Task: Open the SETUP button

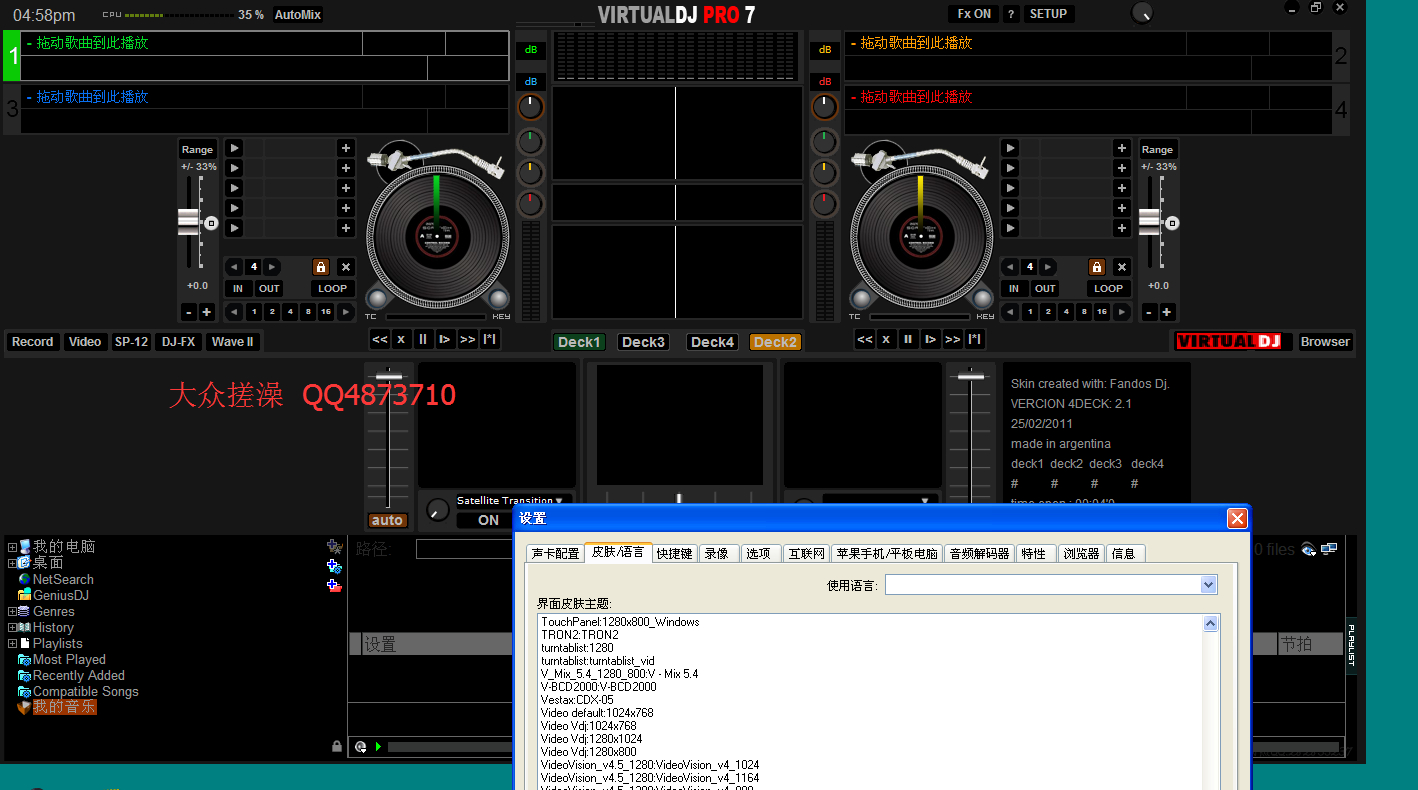Action: click(1048, 14)
